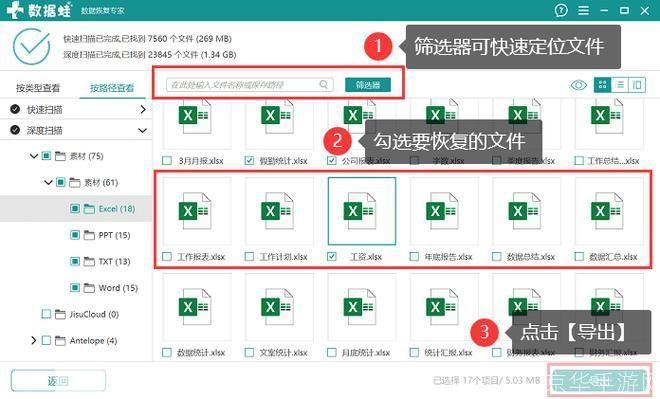Screen dimensions: 660x399
Task: Click the scan complete checkmark icon
Action: pos(32,46)
